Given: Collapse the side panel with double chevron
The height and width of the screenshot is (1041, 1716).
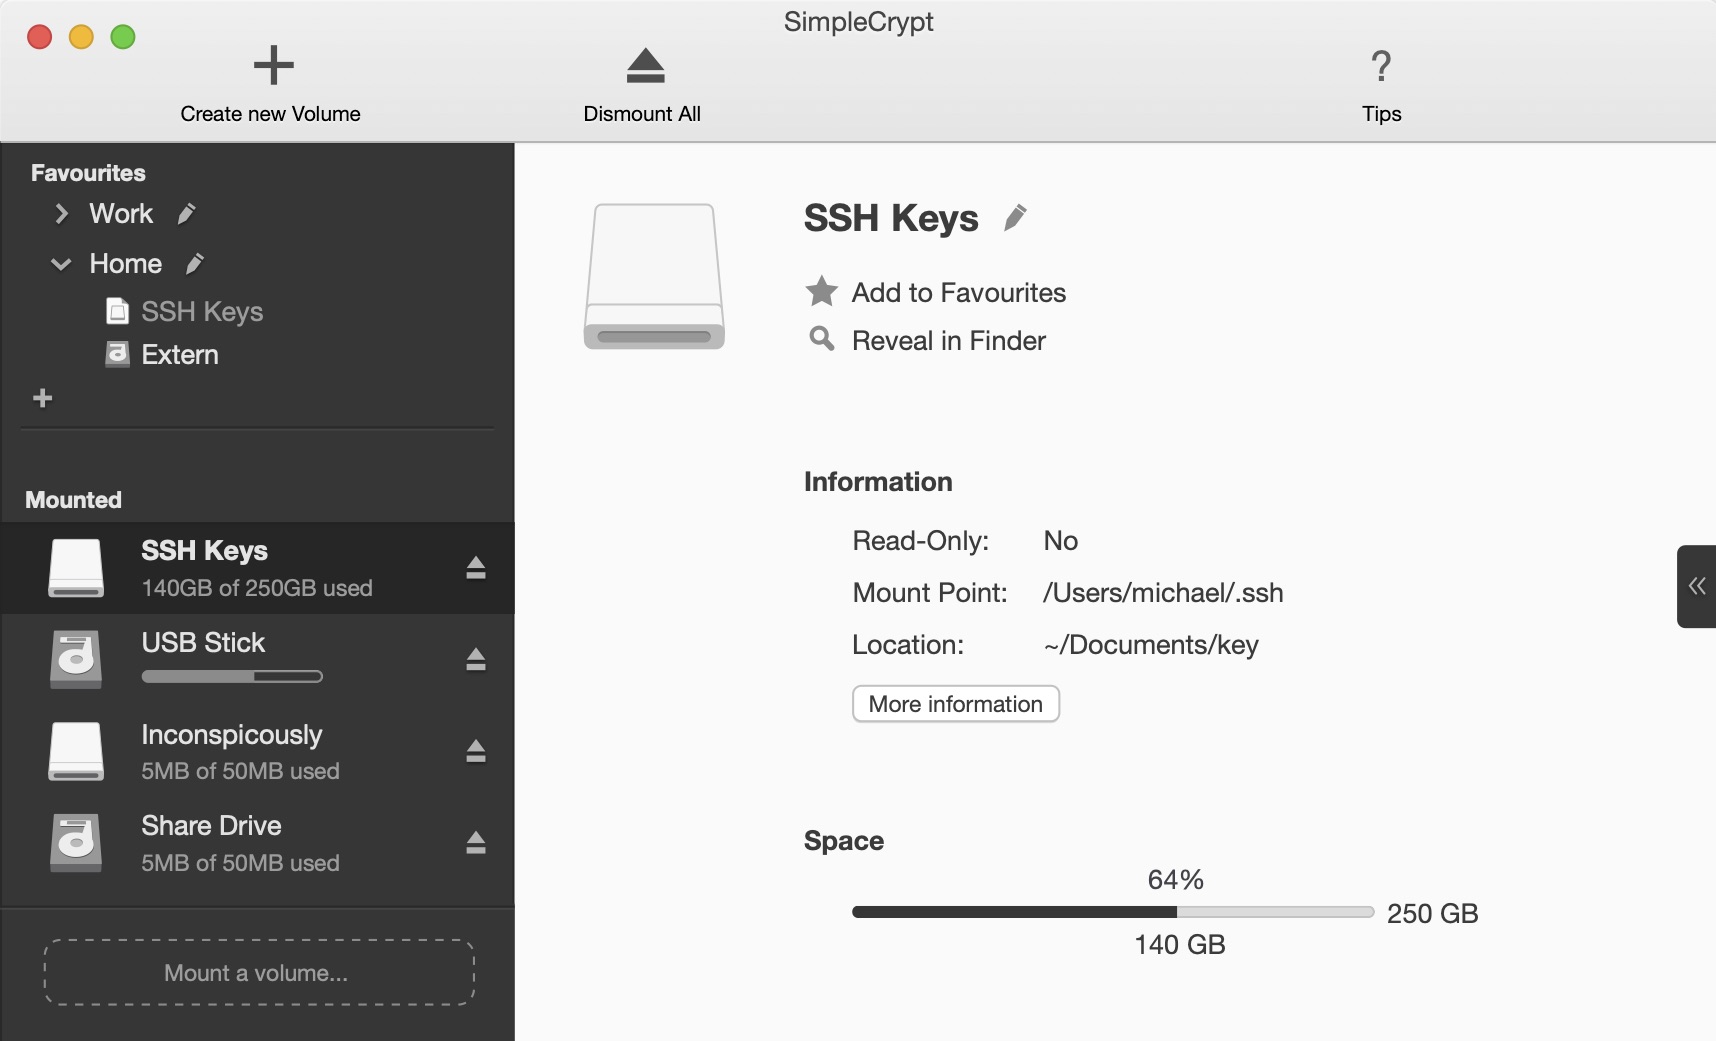Looking at the screenshot, I should pos(1697,586).
